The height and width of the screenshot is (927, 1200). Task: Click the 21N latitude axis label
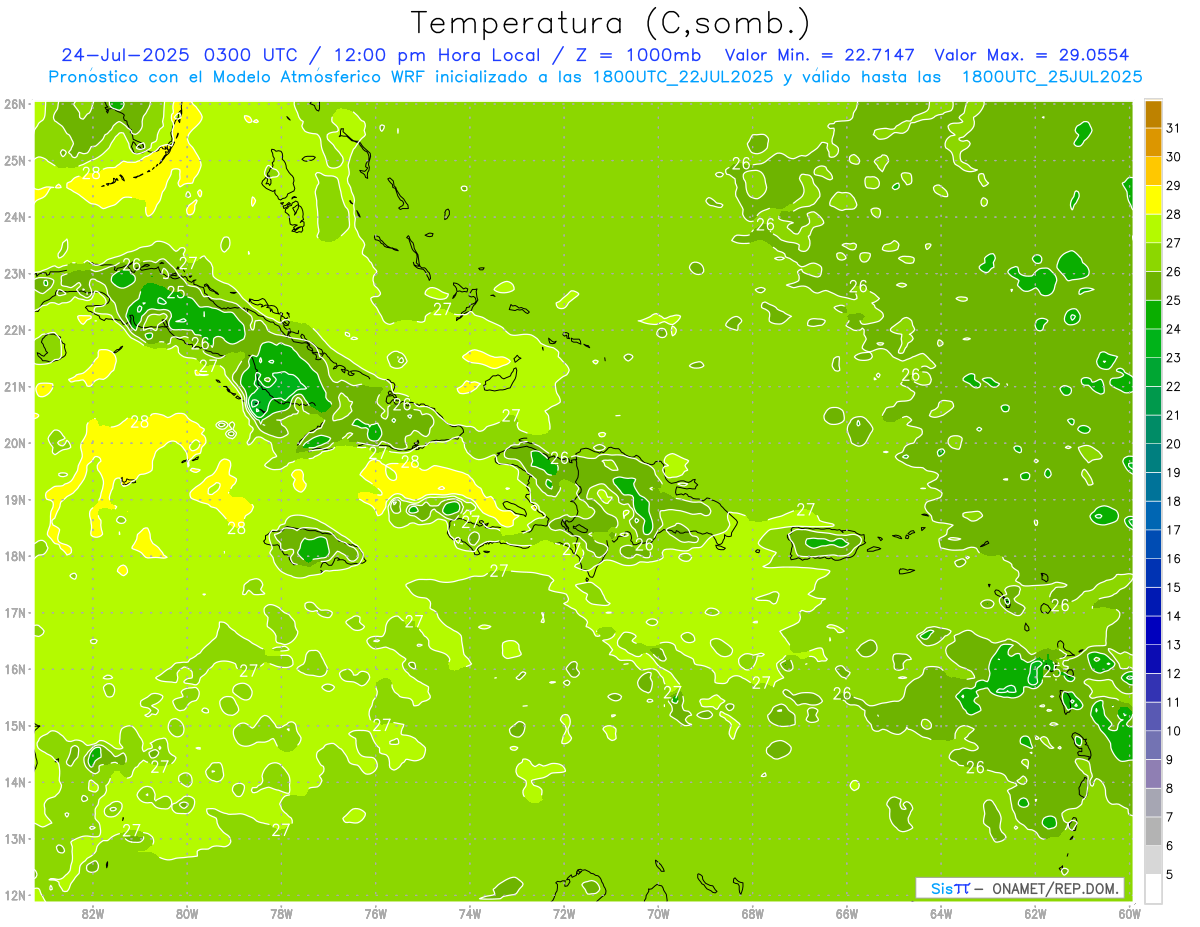tap(15, 387)
